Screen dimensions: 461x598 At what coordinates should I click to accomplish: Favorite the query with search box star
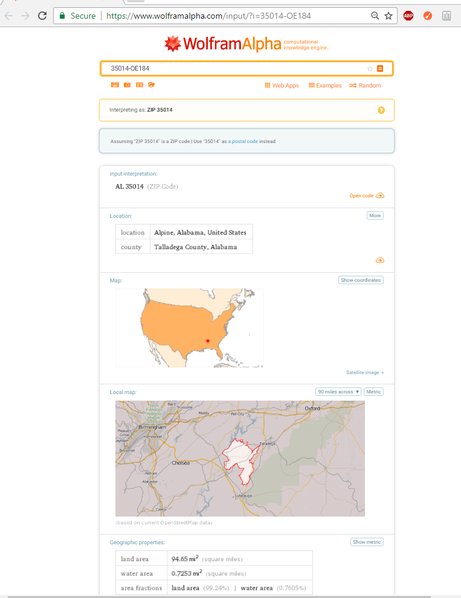coord(369,69)
